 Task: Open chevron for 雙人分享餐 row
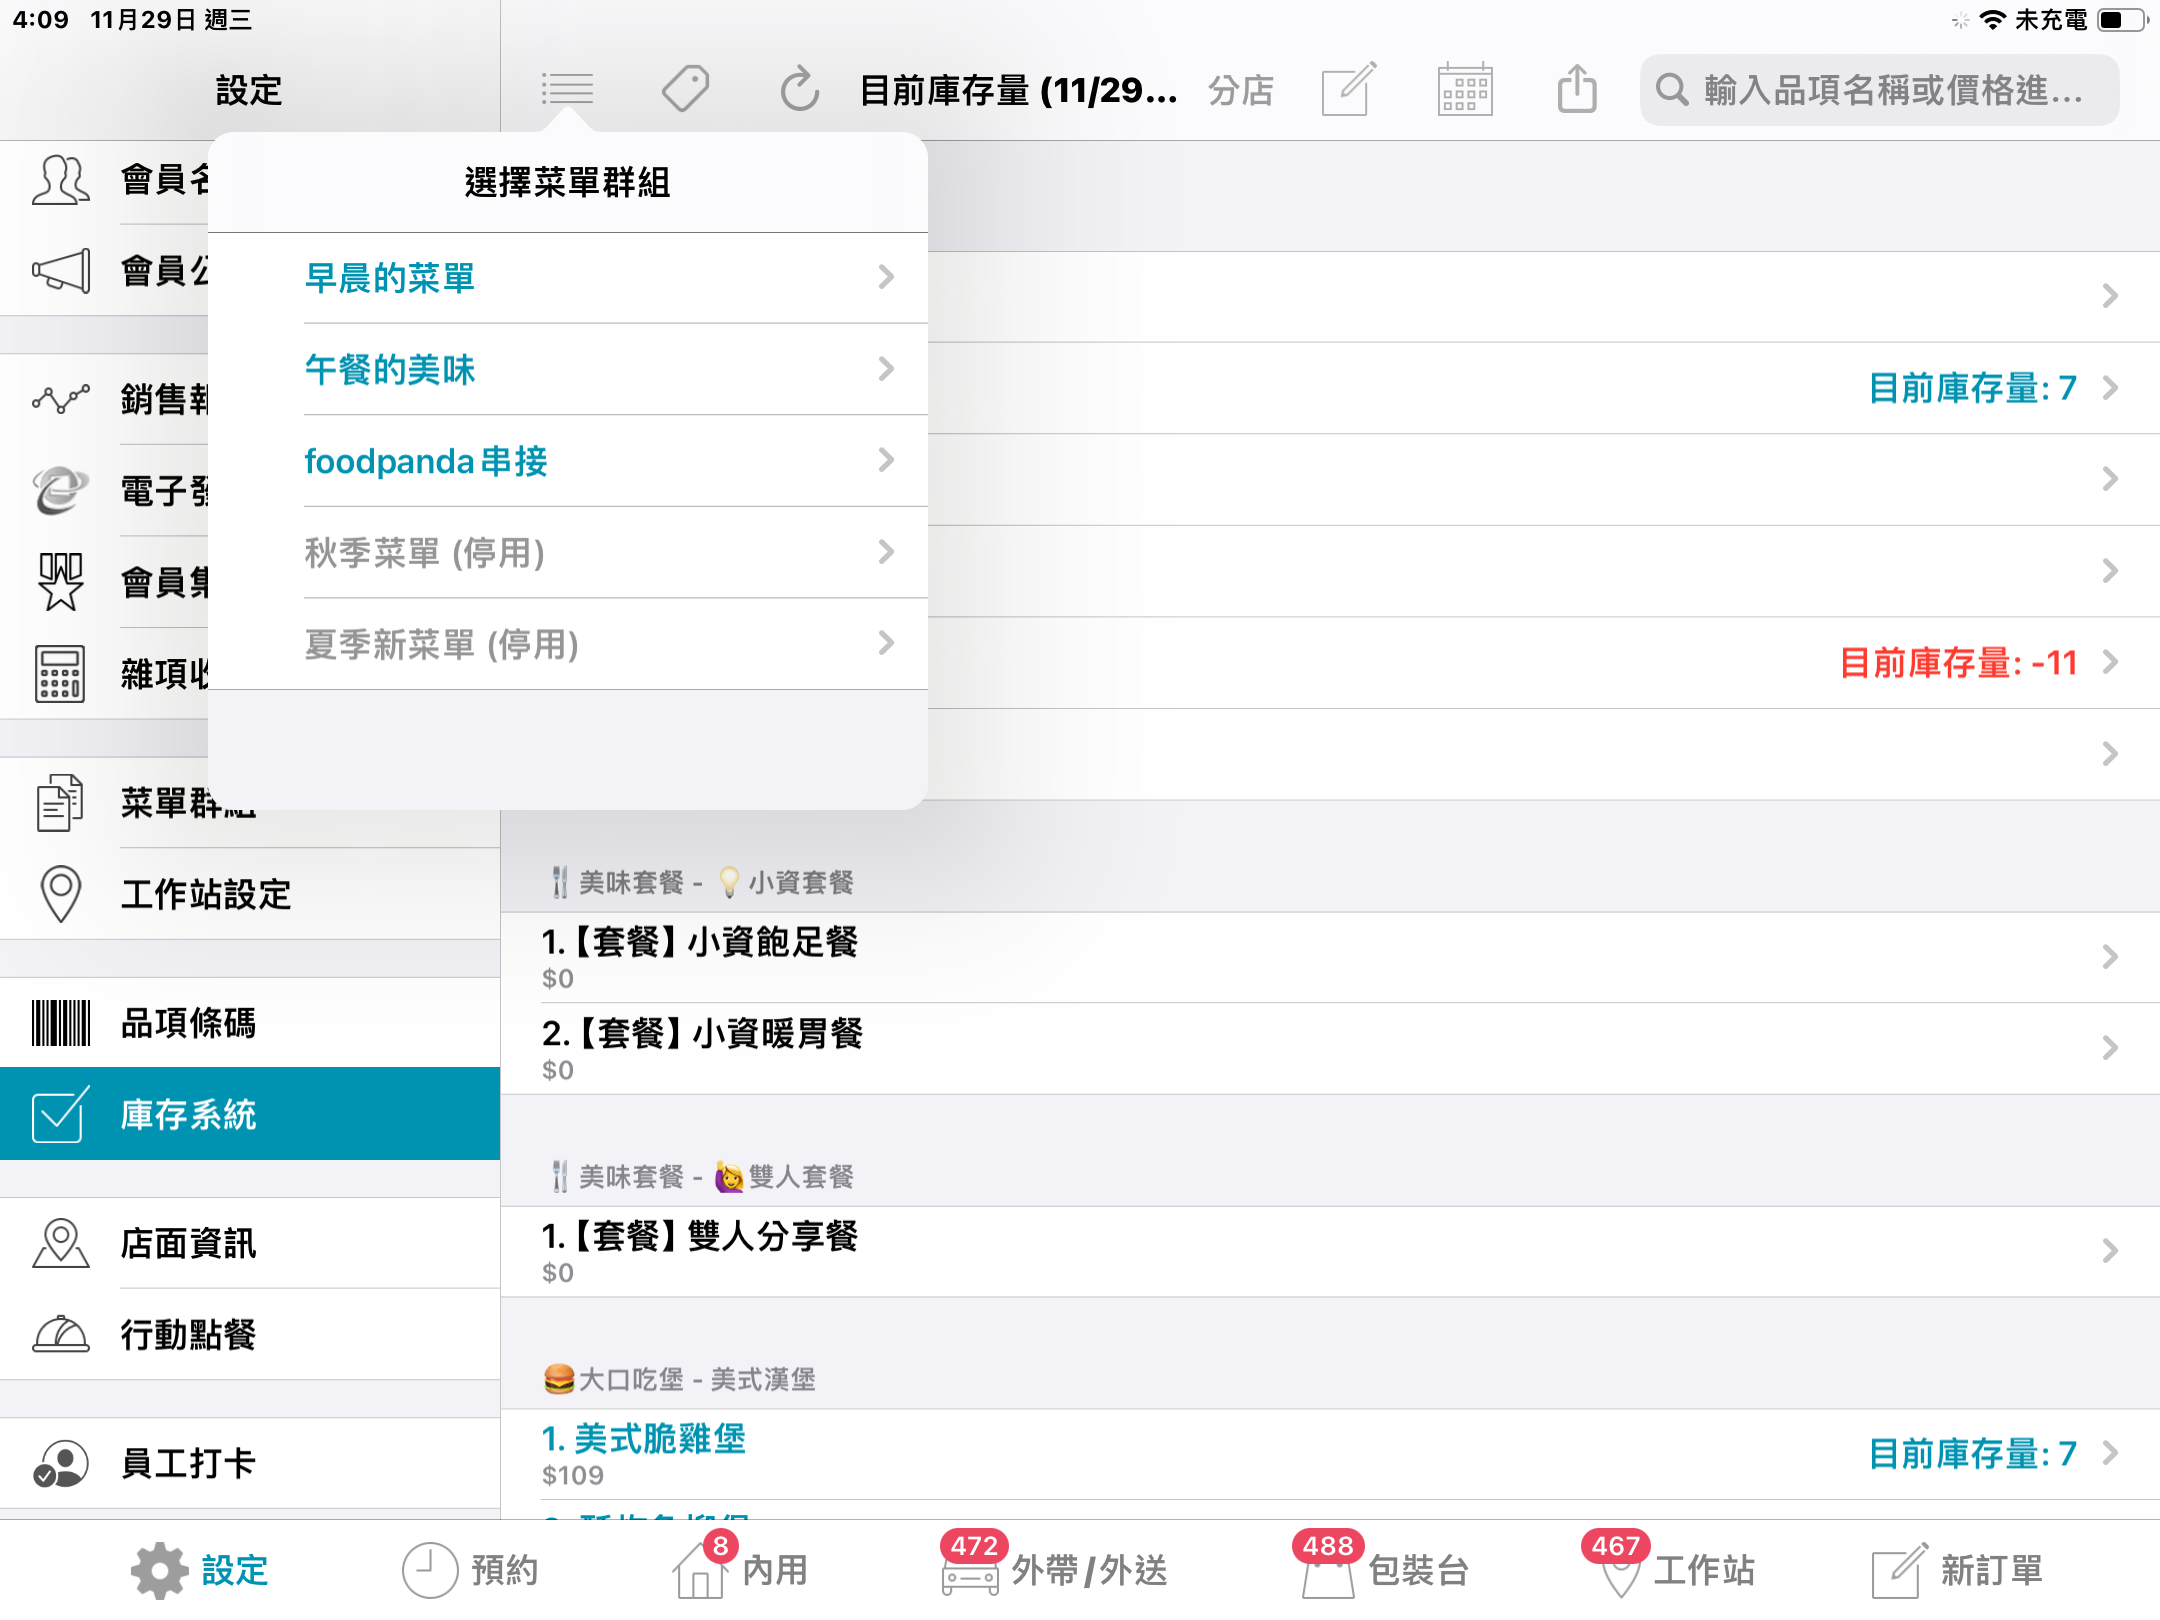[x=2110, y=1251]
